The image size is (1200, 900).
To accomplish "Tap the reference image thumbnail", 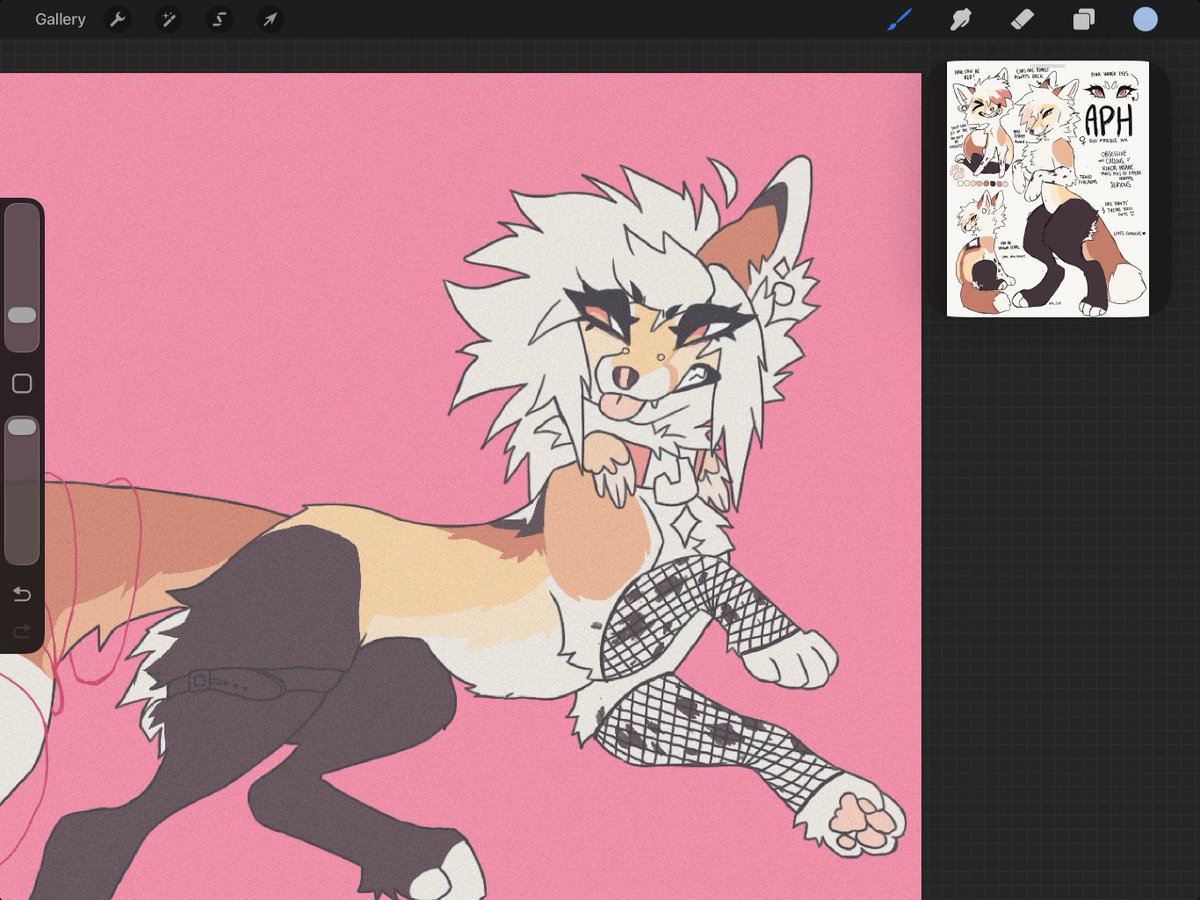I will 1047,189.
